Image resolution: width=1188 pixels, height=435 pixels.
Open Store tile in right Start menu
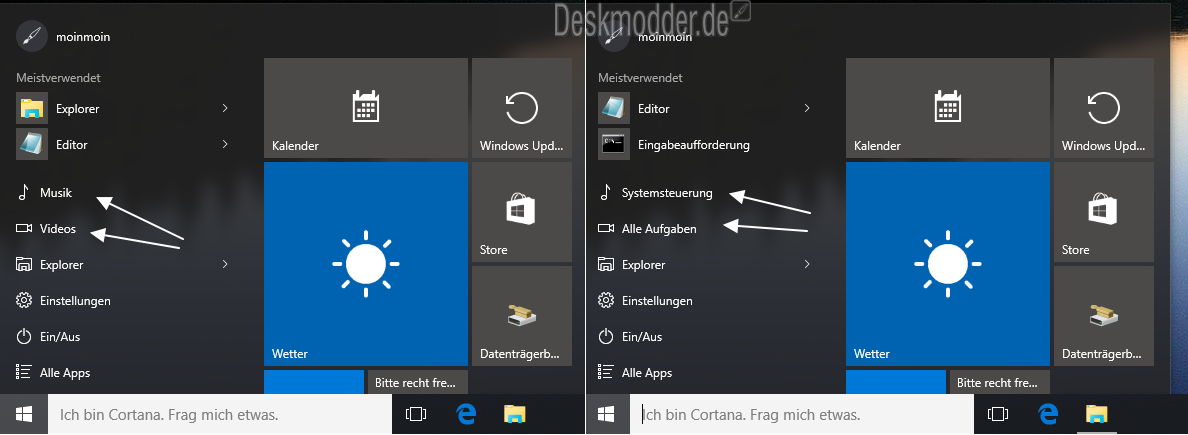(1104, 211)
